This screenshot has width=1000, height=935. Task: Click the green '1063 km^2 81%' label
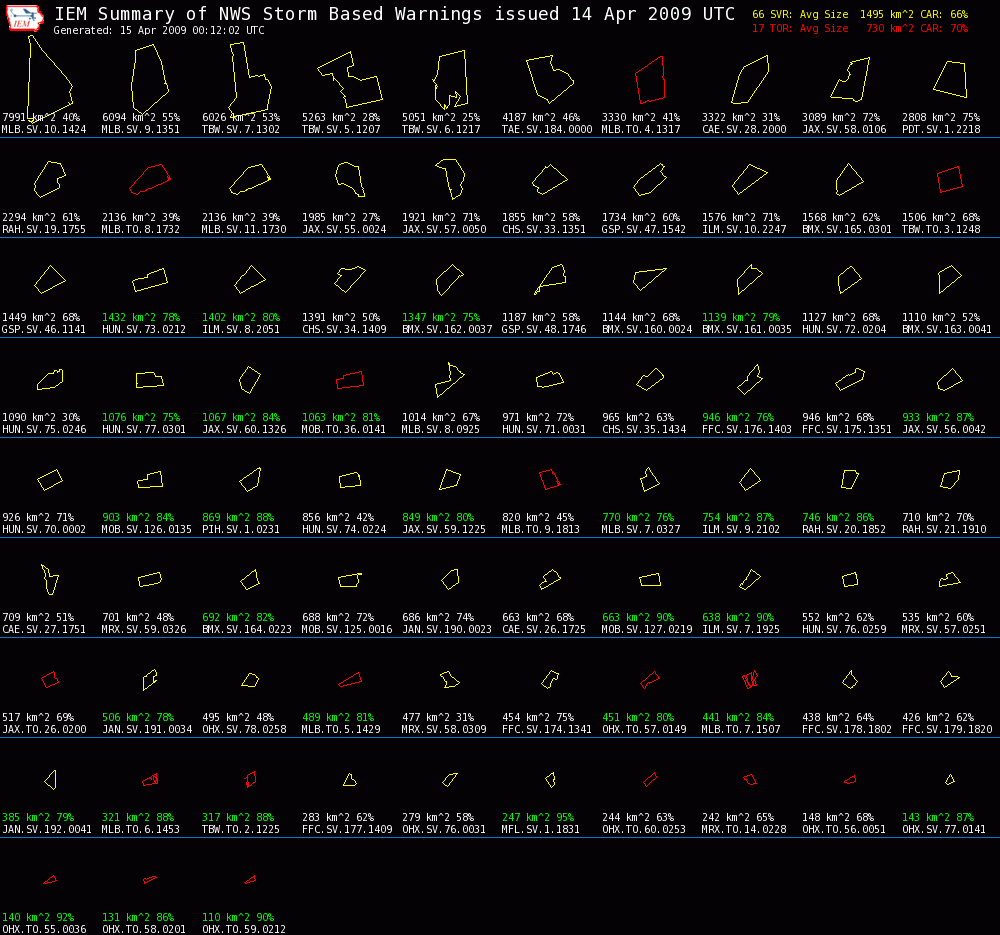341,417
